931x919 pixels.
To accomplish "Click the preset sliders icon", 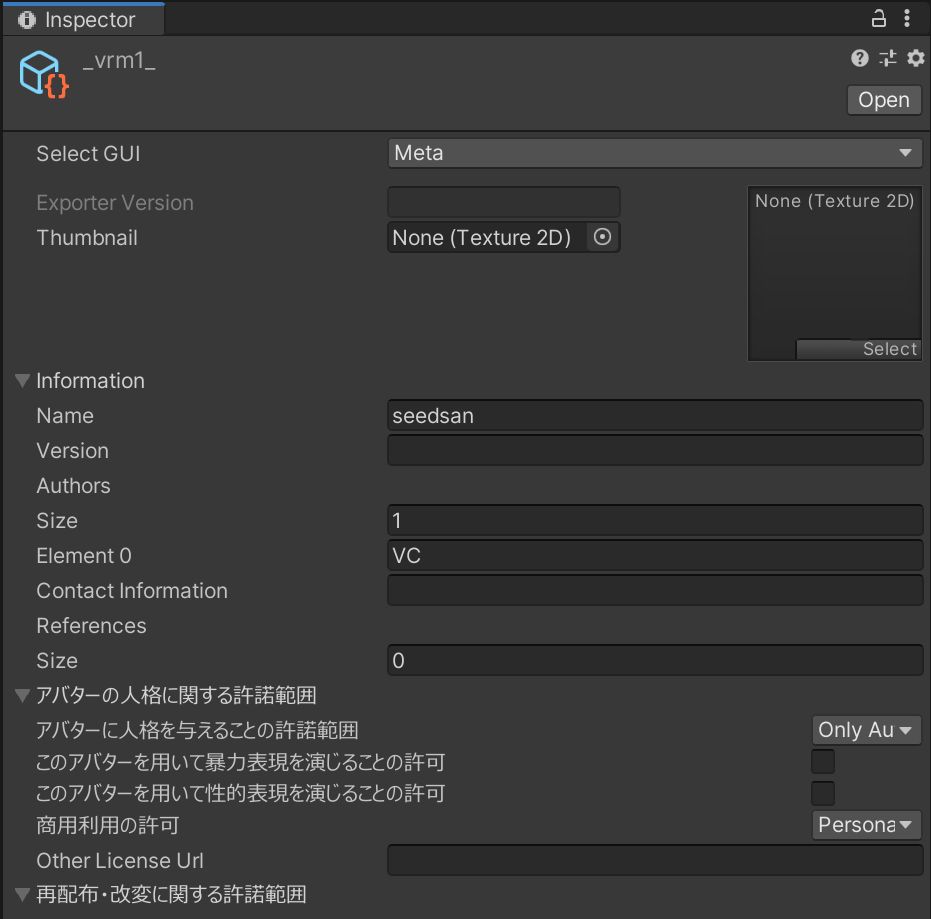I will point(888,58).
